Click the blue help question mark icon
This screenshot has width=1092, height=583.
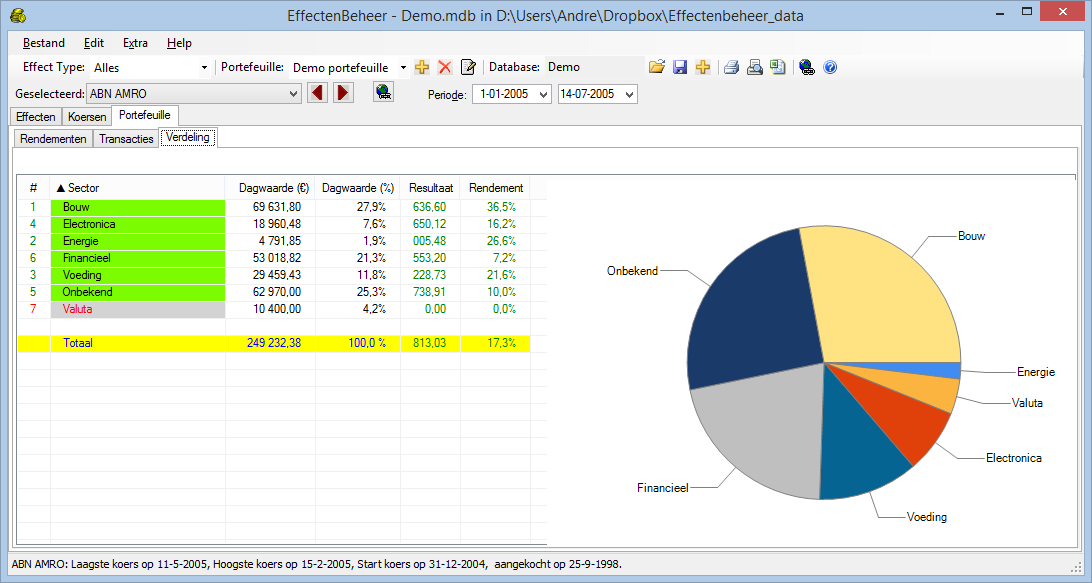coord(829,67)
